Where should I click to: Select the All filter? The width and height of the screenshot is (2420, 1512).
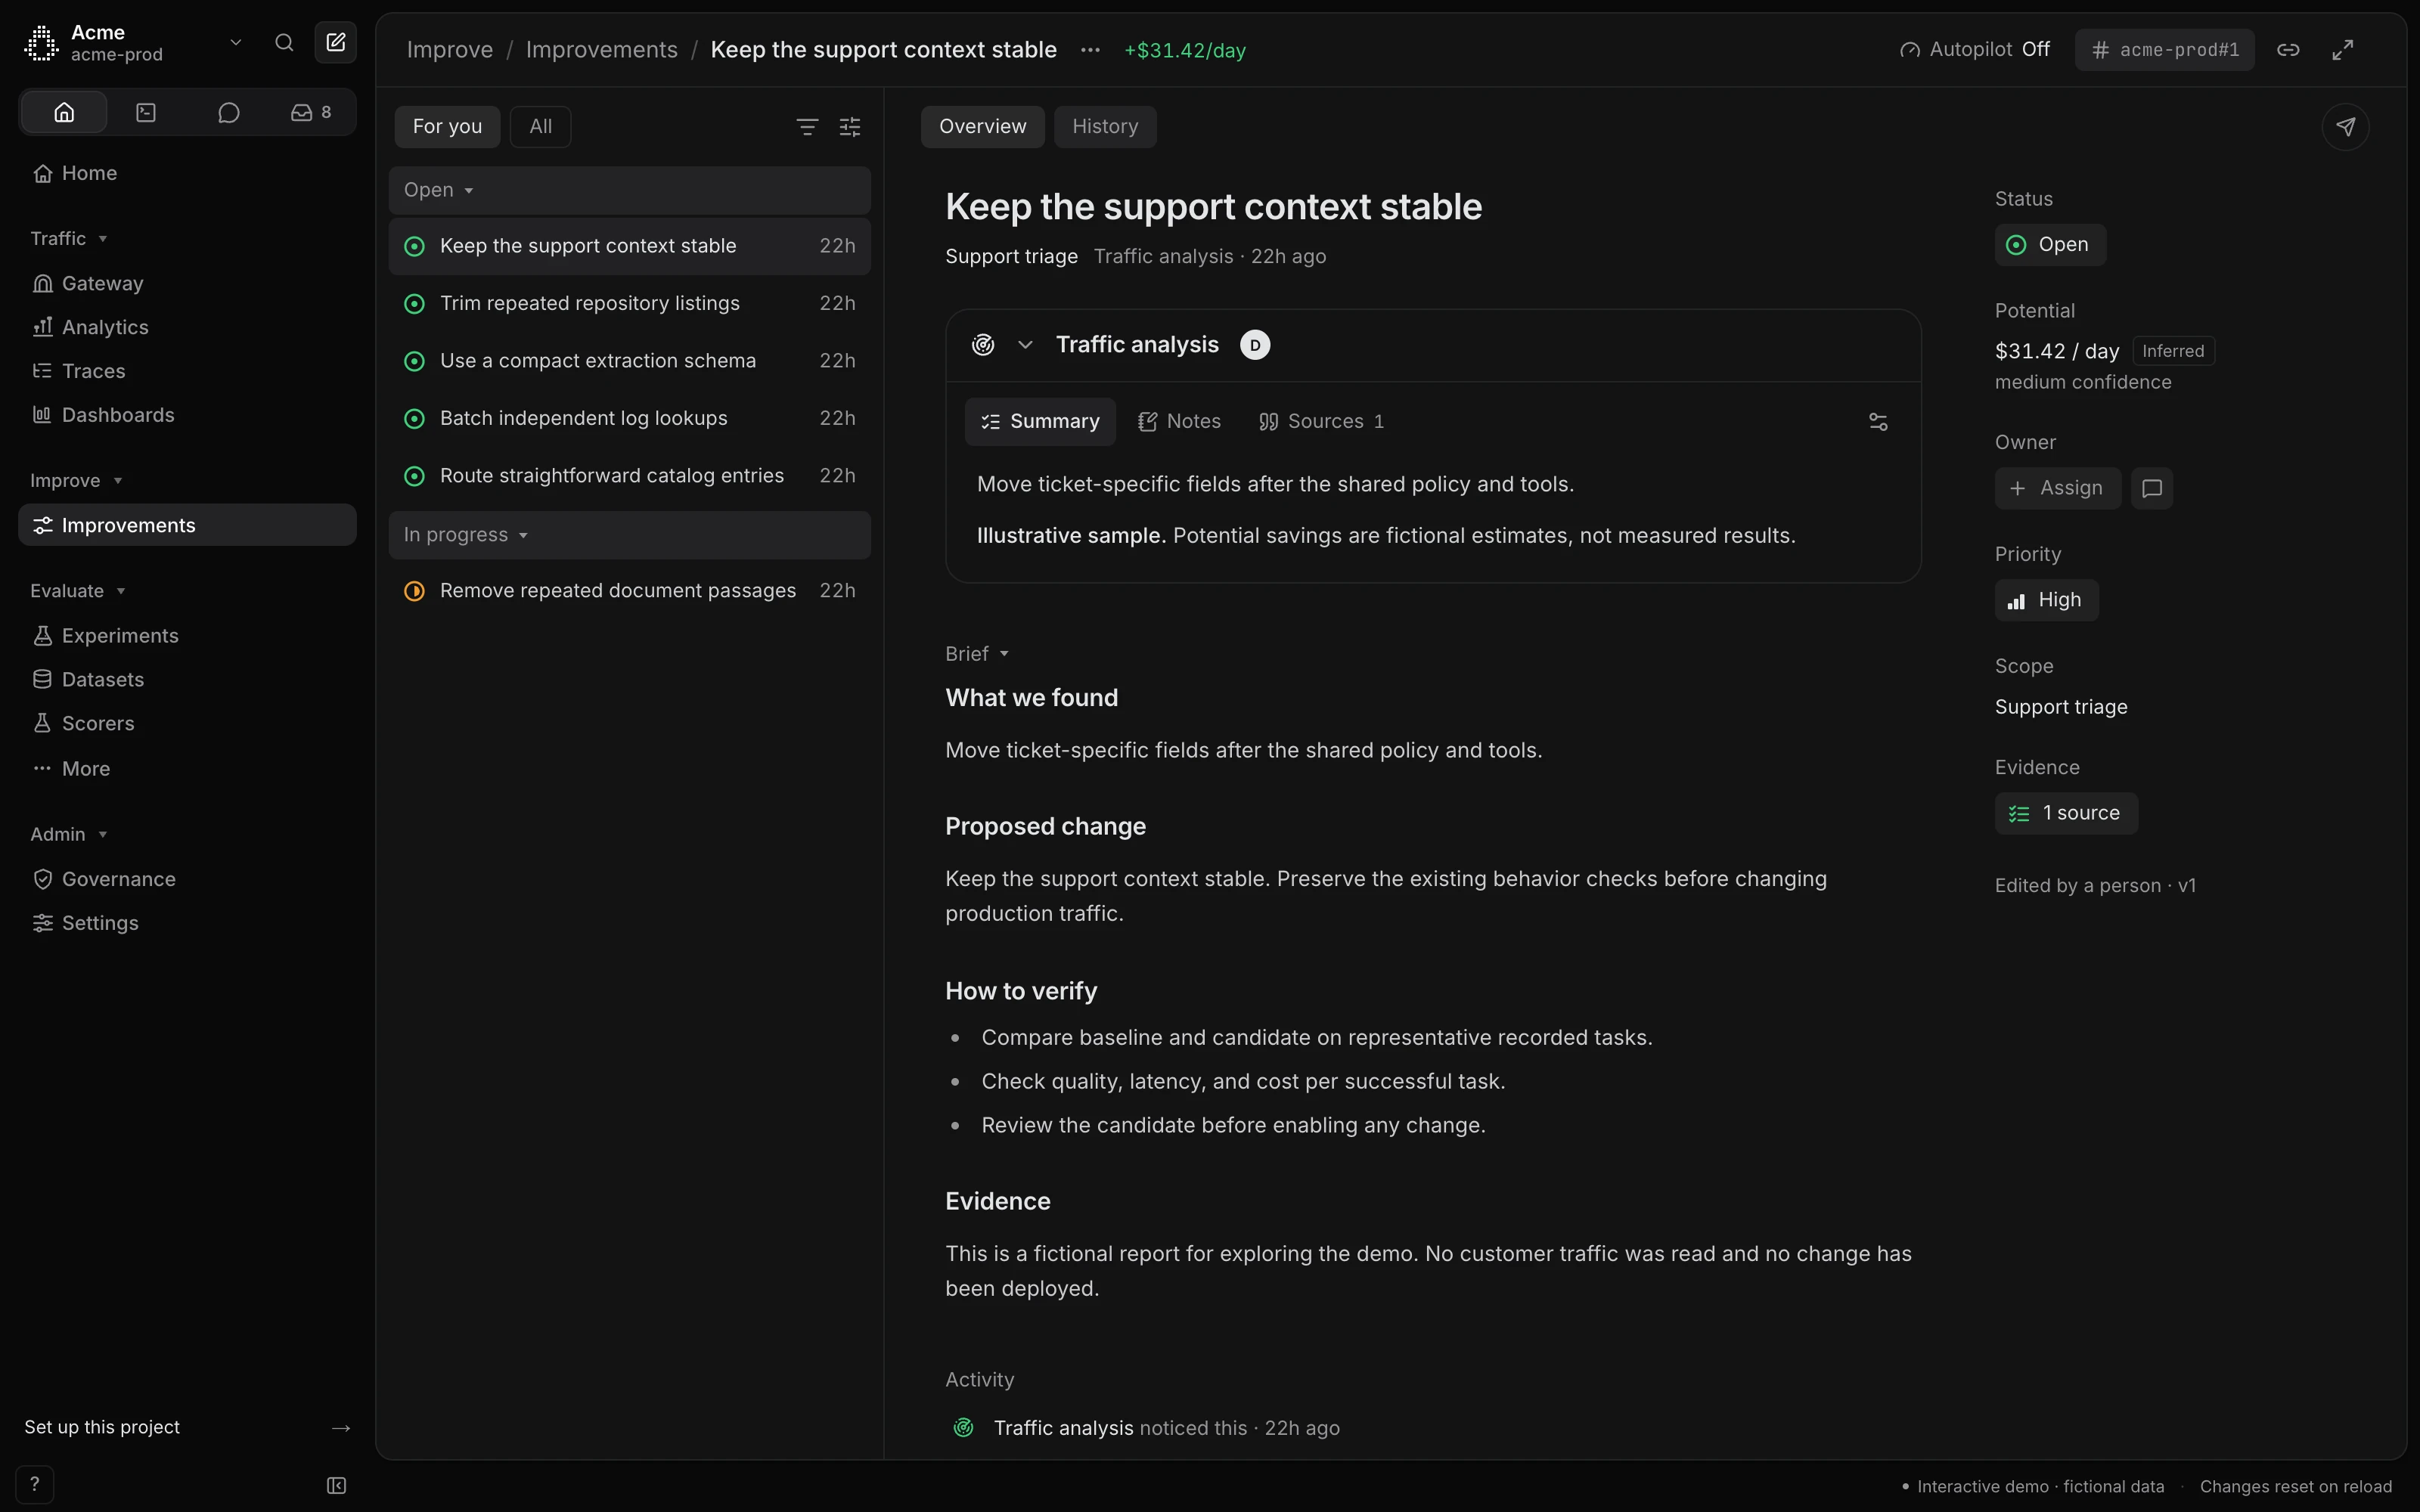540,127
